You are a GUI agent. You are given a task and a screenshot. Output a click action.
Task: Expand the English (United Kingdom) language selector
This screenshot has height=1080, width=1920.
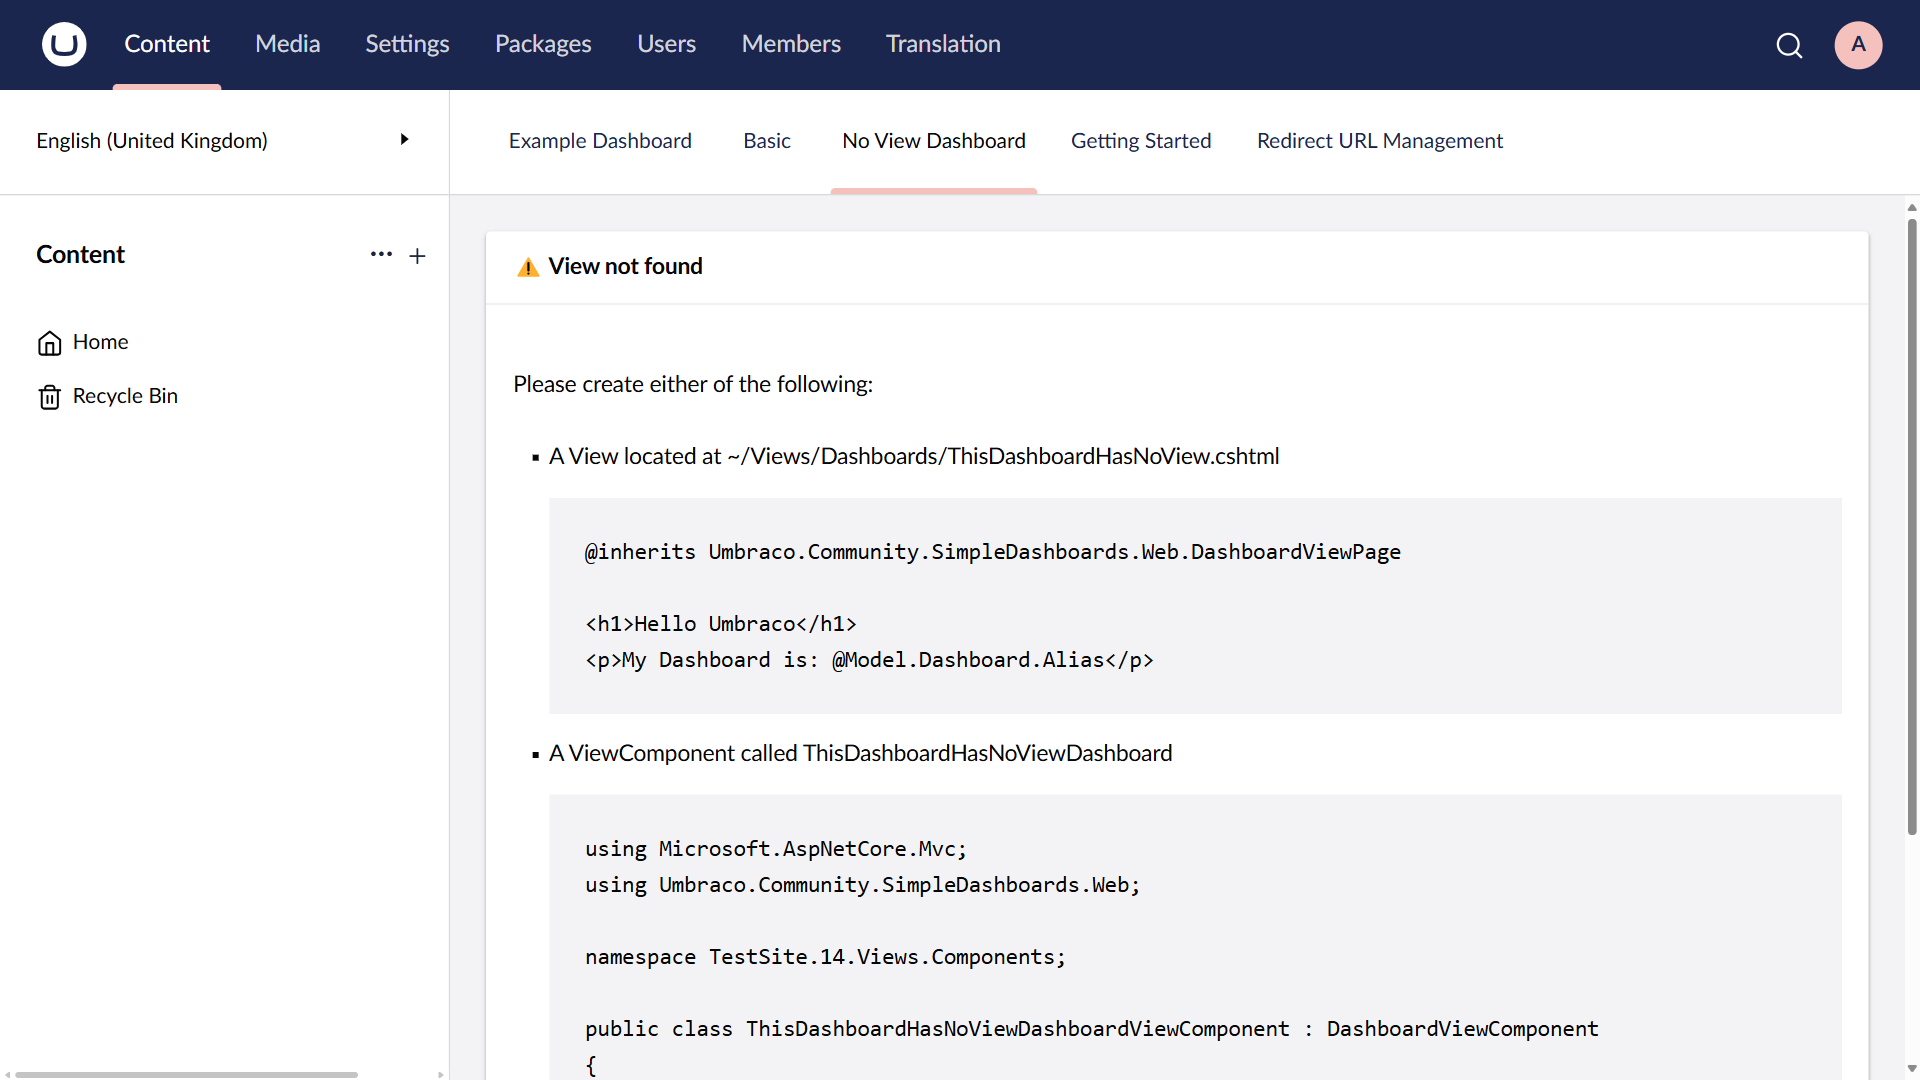click(x=404, y=139)
